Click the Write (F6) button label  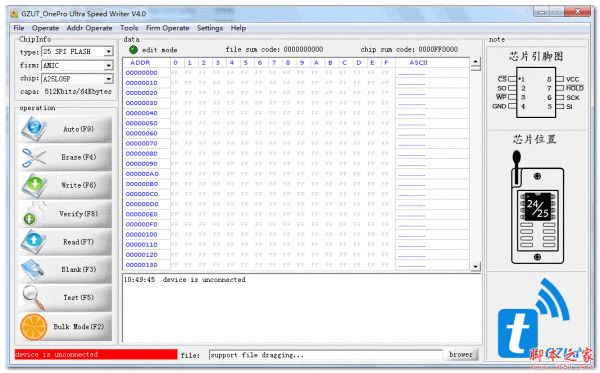tap(78, 185)
